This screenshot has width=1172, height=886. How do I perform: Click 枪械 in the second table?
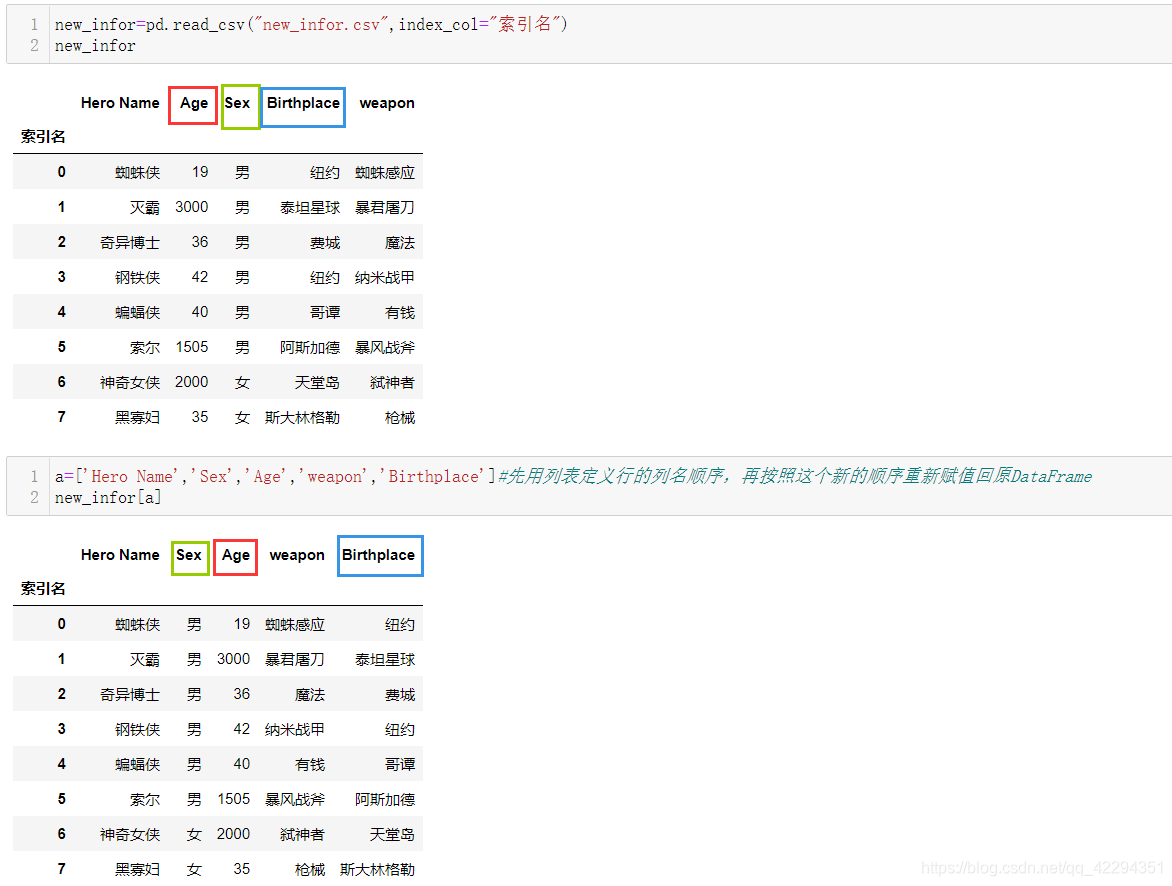(x=310, y=869)
